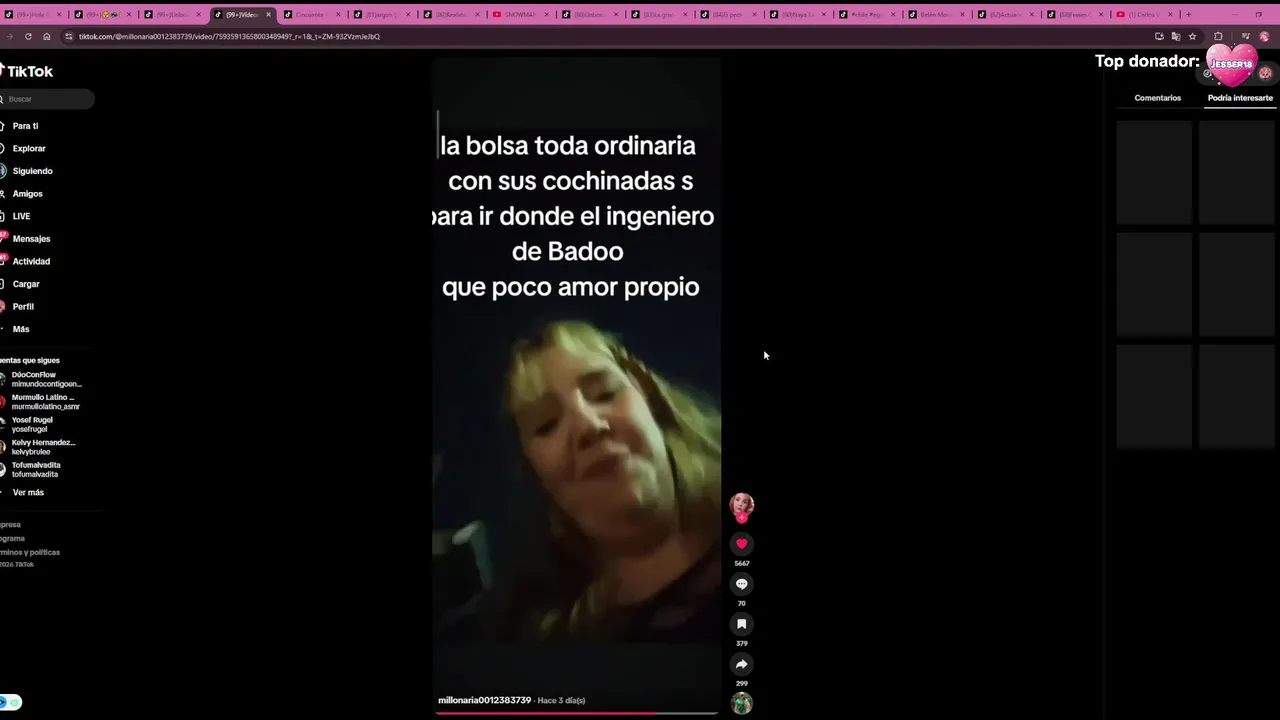Follow creator with the pink plus badge
This screenshot has height=720, width=1280.
pyautogui.click(x=741, y=518)
